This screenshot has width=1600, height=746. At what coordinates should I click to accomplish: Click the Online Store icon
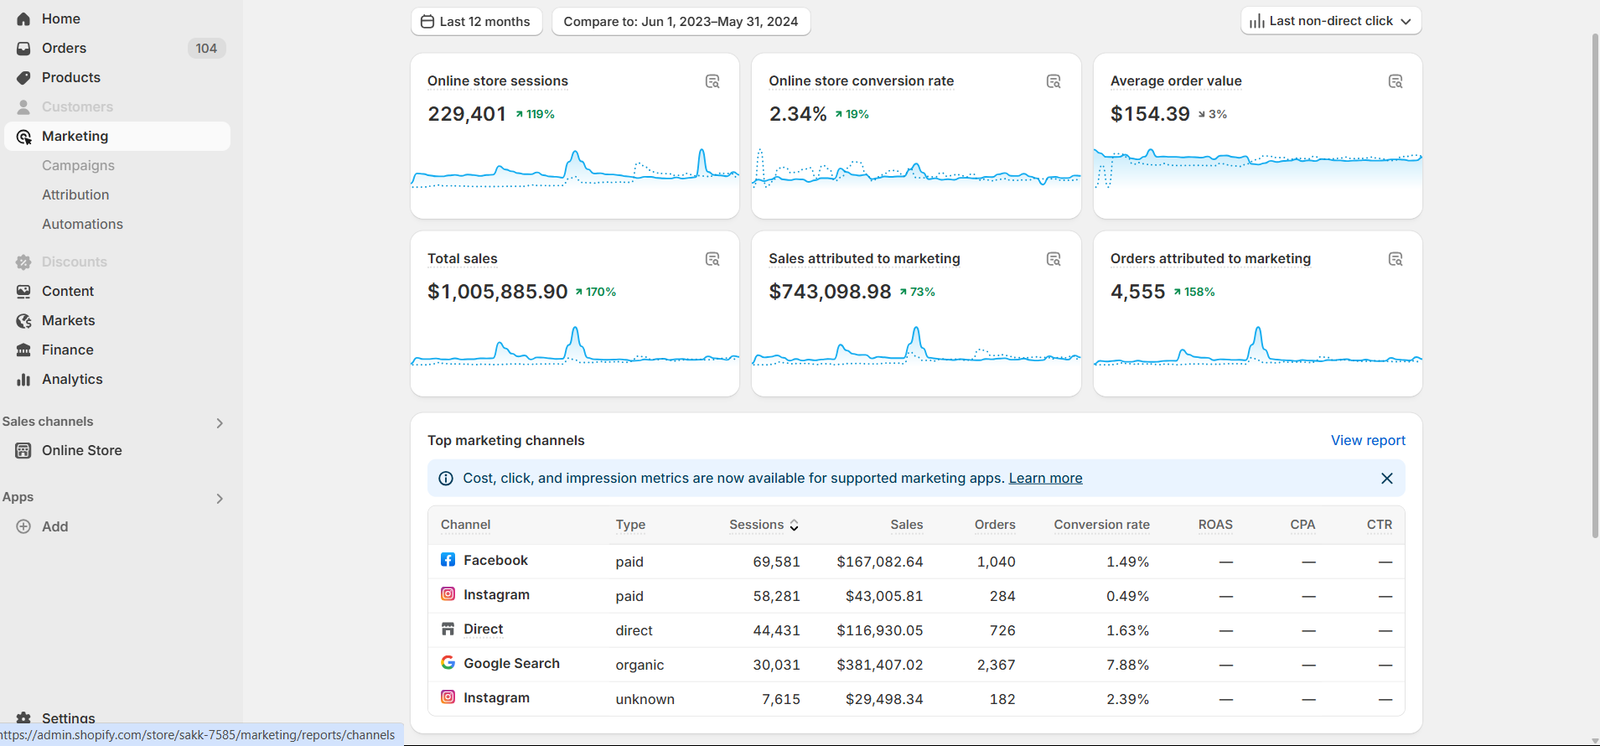tap(23, 450)
